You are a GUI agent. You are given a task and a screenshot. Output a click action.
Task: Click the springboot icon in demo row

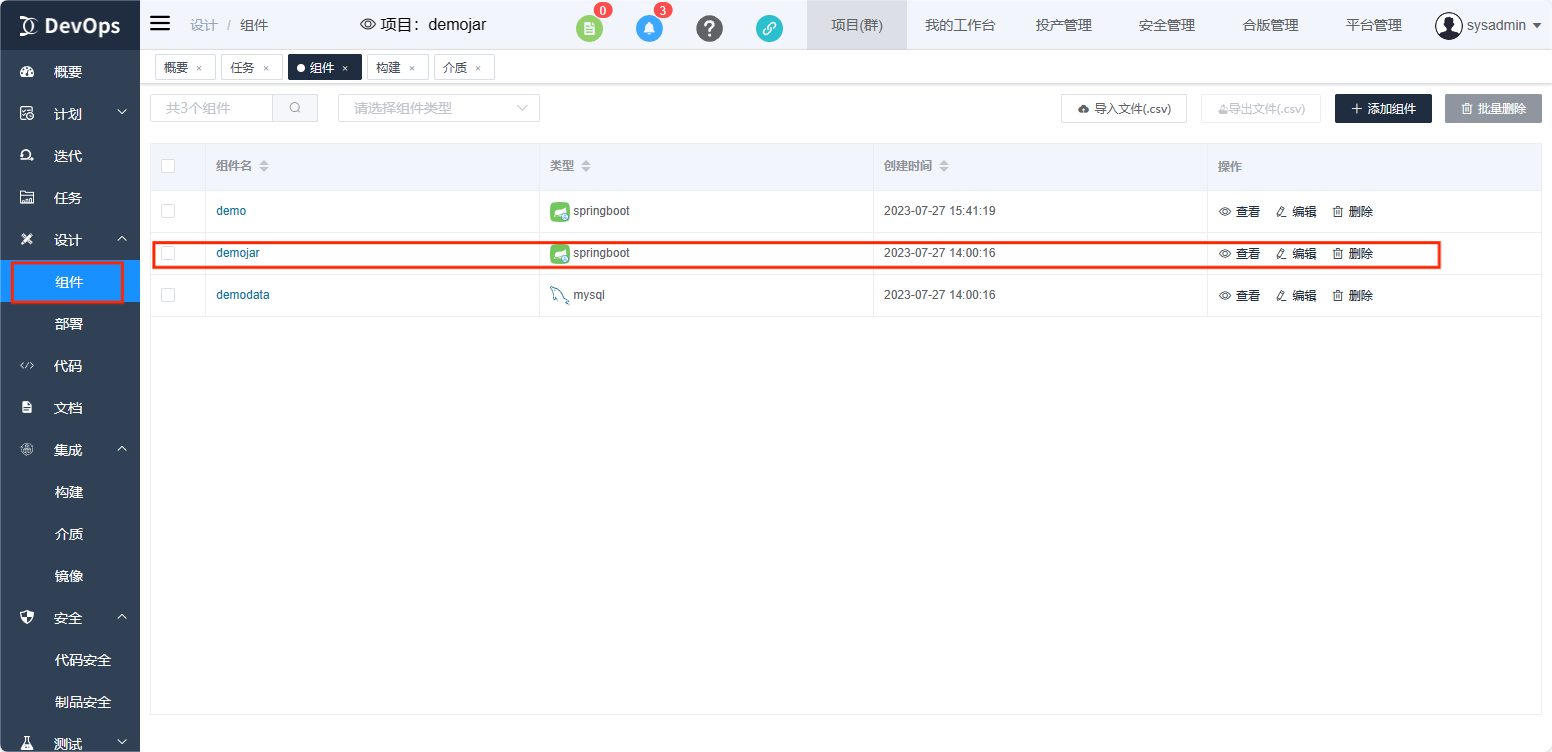(x=560, y=212)
